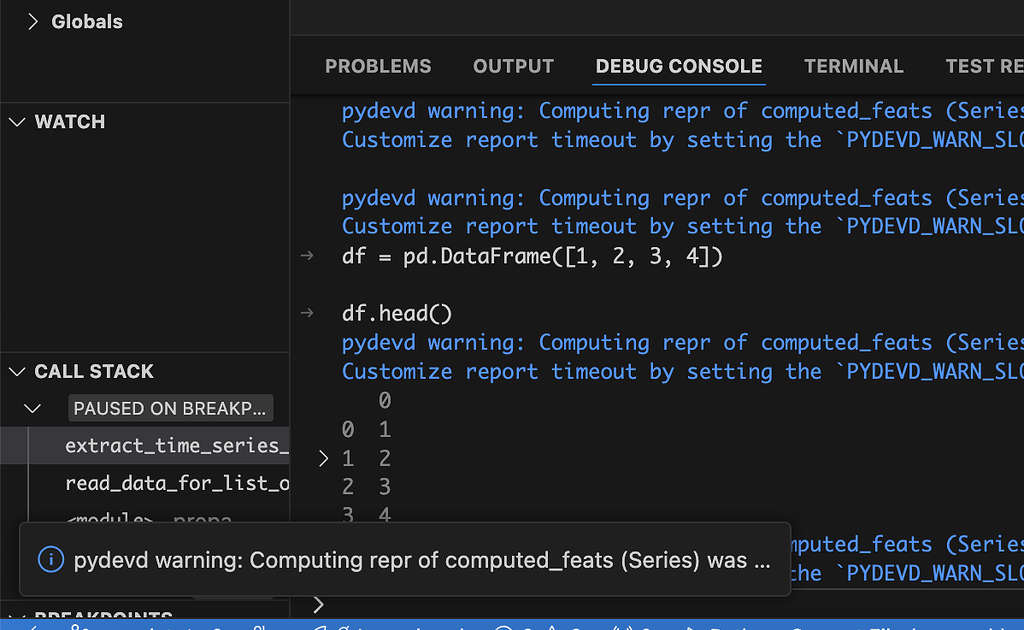This screenshot has height=630, width=1024.
Task: Click the warnings triangle icon in the status bar
Action: pos(550,626)
